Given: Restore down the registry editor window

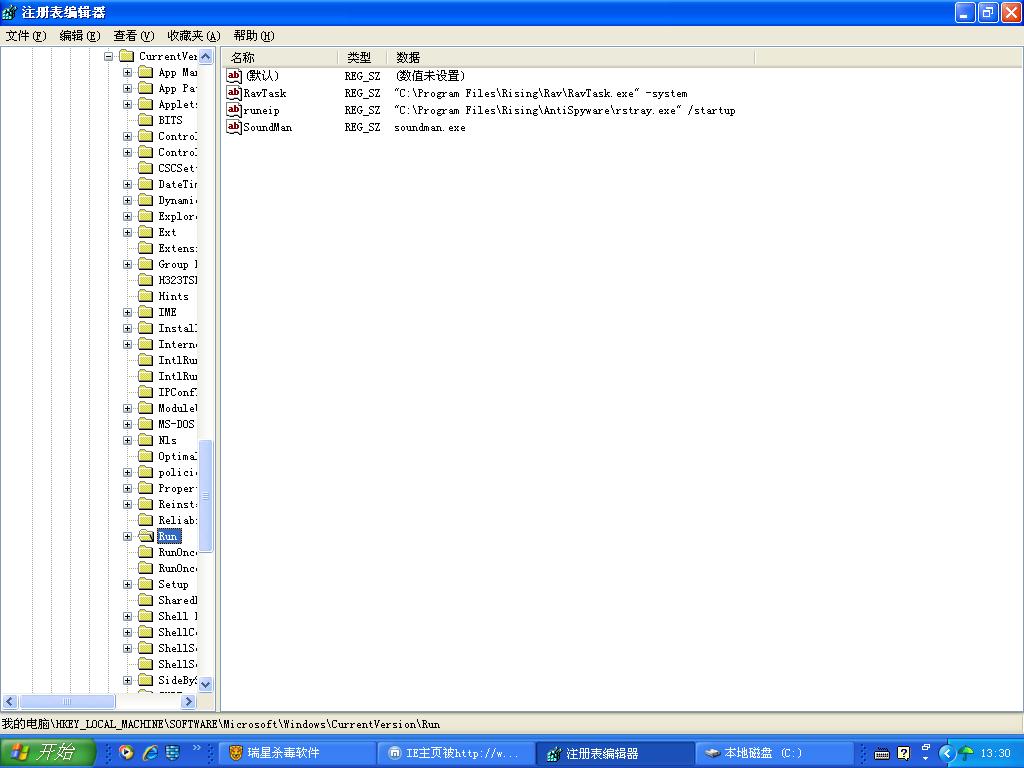Looking at the screenshot, I should pyautogui.click(x=987, y=12).
